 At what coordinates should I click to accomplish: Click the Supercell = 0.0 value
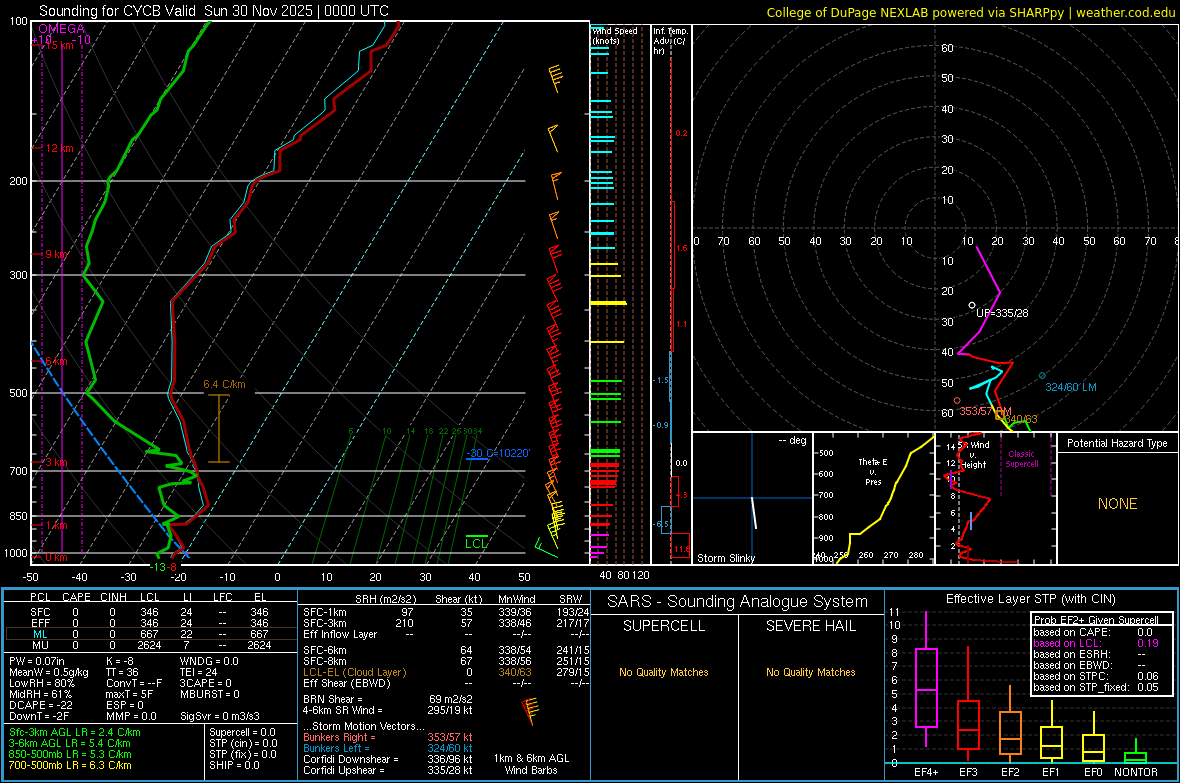click(x=242, y=732)
